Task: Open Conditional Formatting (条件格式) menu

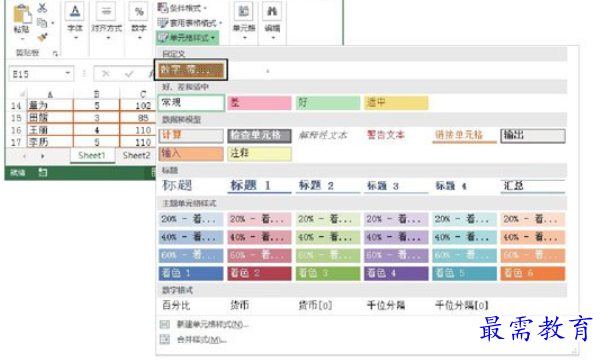Action: [x=183, y=8]
